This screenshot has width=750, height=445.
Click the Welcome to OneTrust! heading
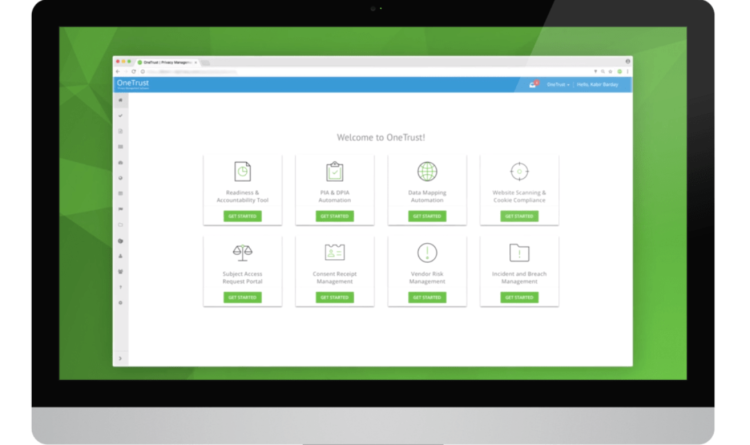point(381,137)
